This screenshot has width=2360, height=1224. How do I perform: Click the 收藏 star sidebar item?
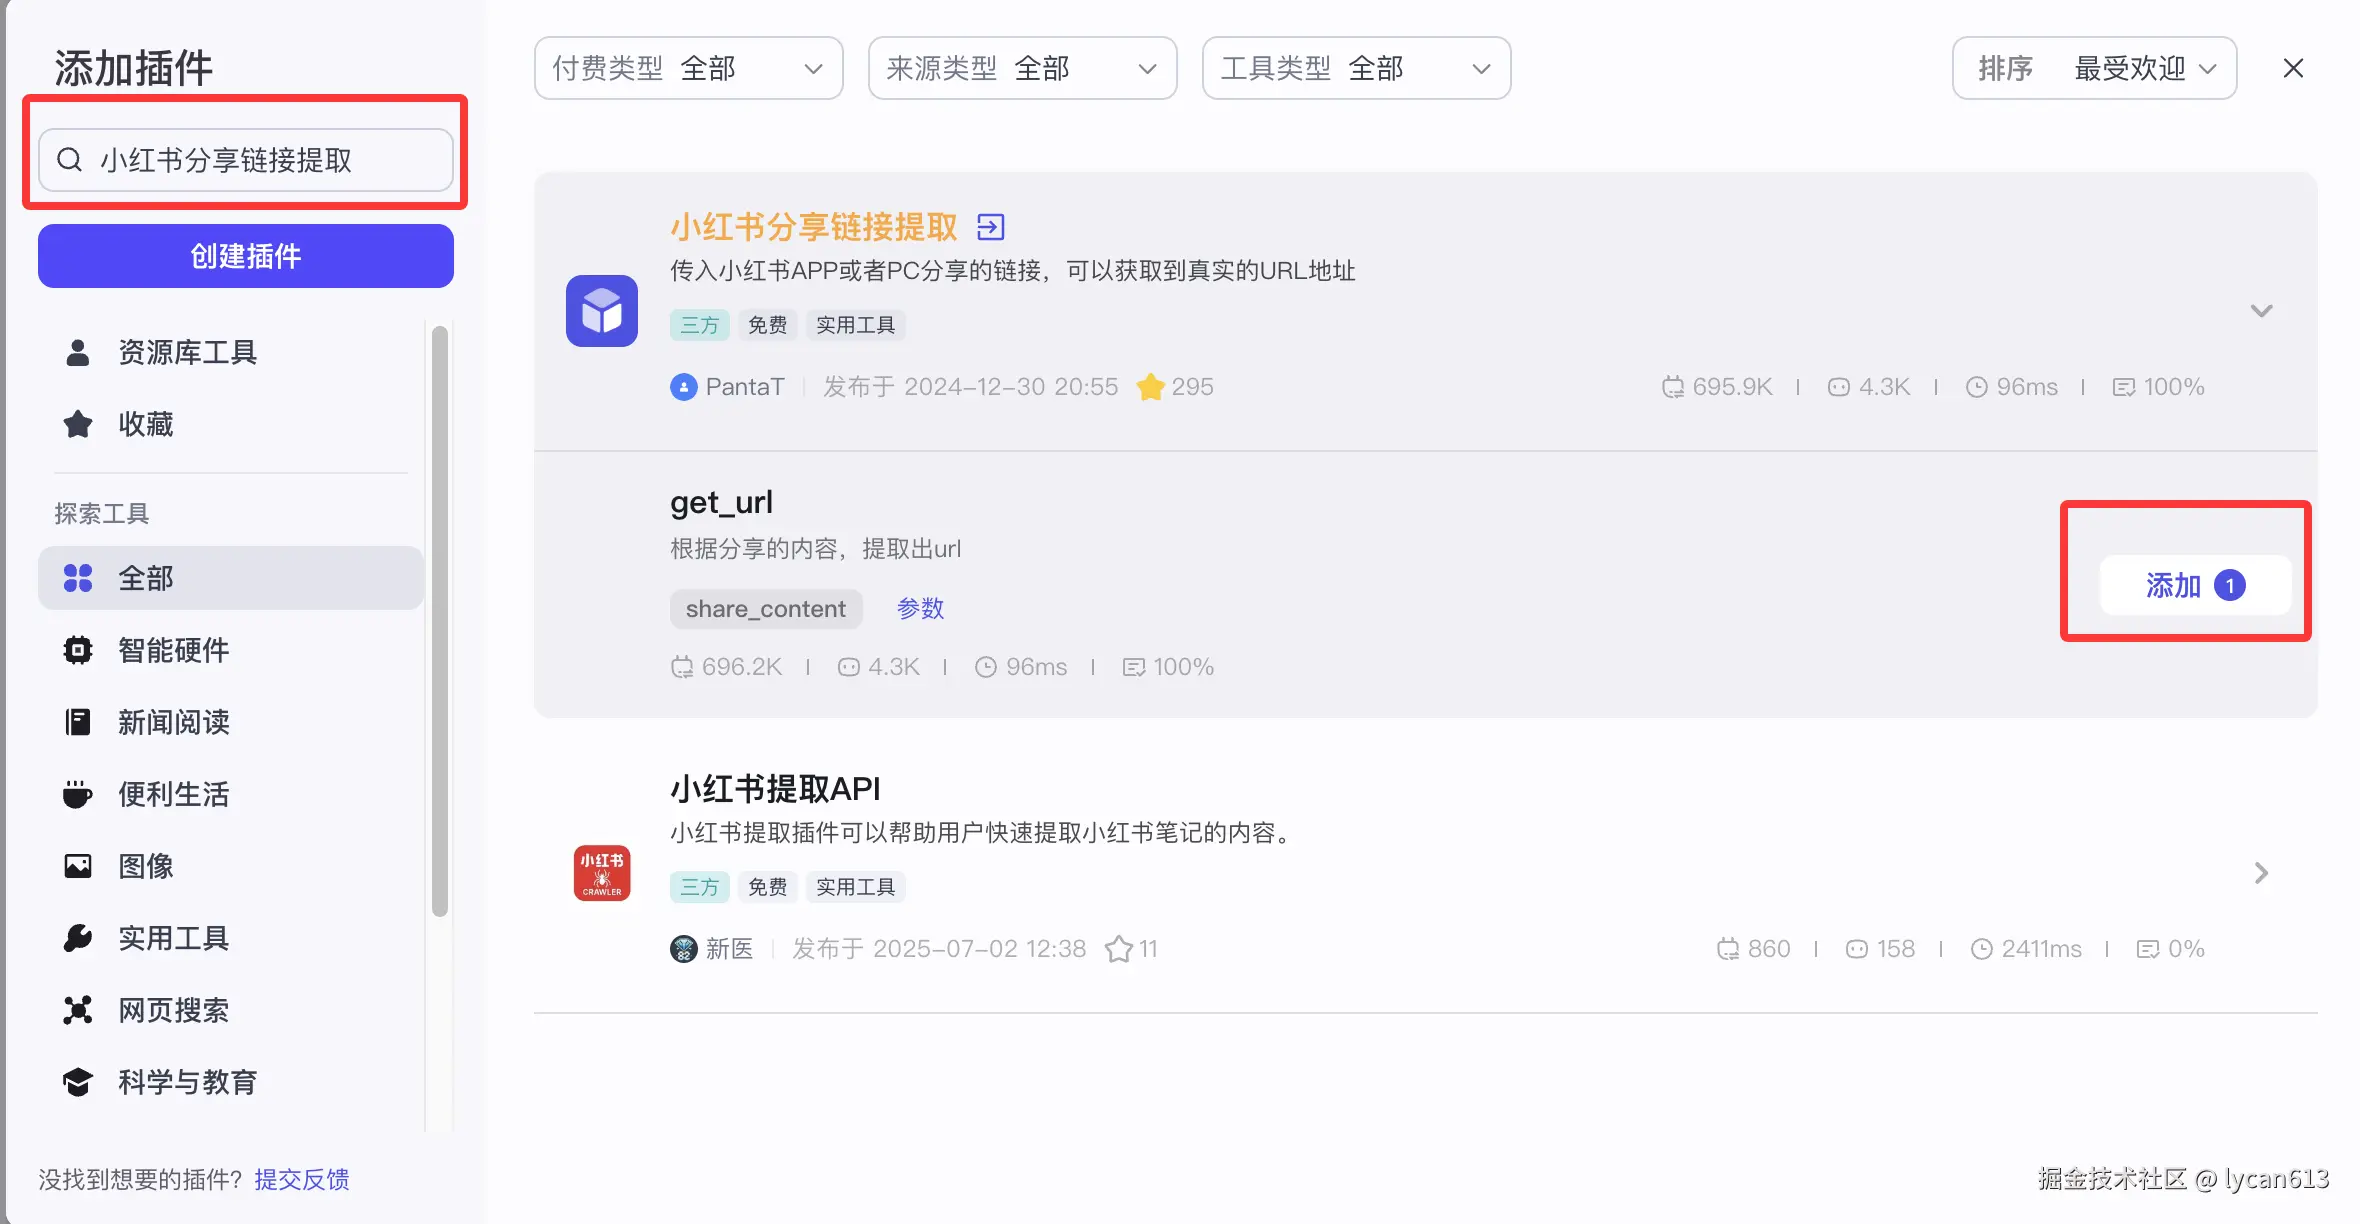[145, 424]
